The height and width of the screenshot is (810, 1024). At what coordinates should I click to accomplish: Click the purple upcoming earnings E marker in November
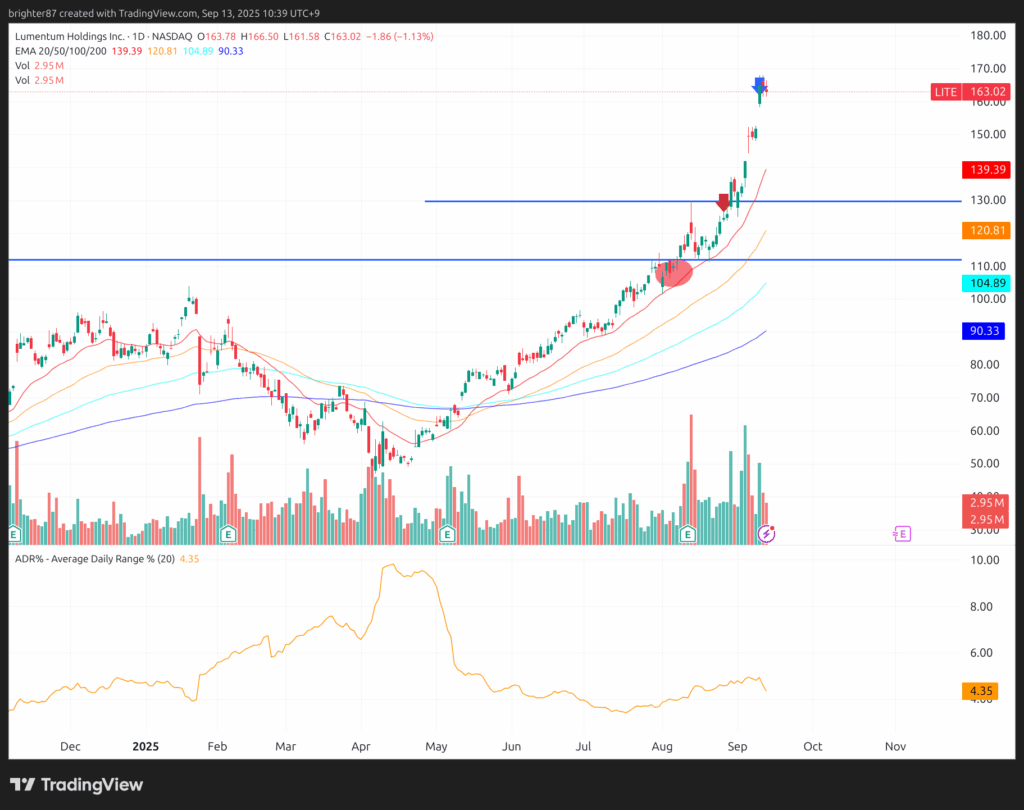[902, 534]
